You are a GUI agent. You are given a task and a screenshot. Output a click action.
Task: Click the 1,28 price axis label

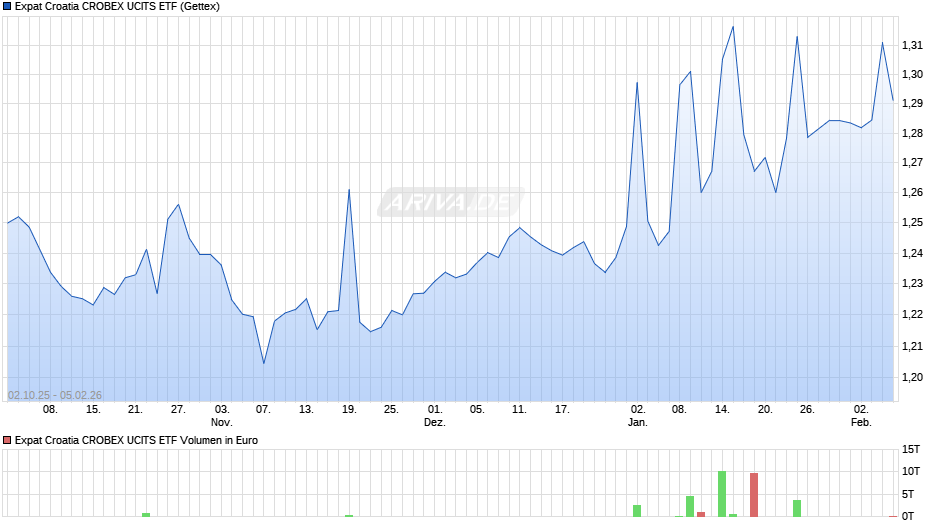(x=912, y=133)
